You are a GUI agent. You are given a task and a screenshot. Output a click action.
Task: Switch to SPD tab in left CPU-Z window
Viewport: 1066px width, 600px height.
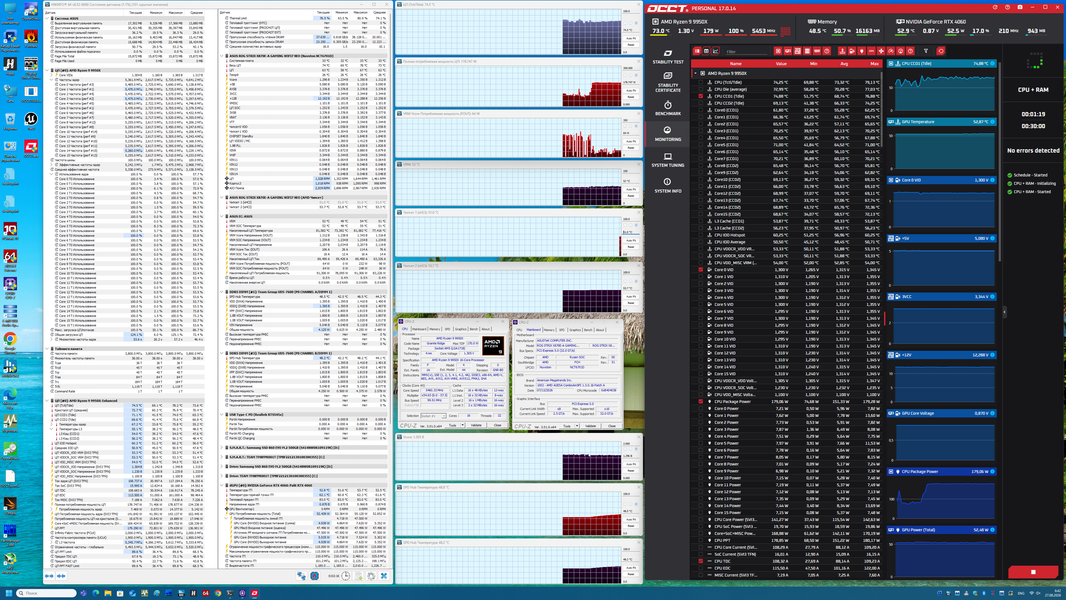[447, 329]
